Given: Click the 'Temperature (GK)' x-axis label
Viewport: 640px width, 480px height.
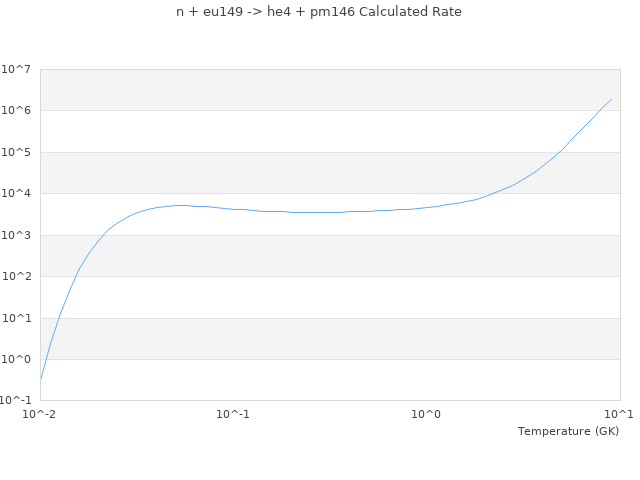Looking at the screenshot, I should pos(568,431).
